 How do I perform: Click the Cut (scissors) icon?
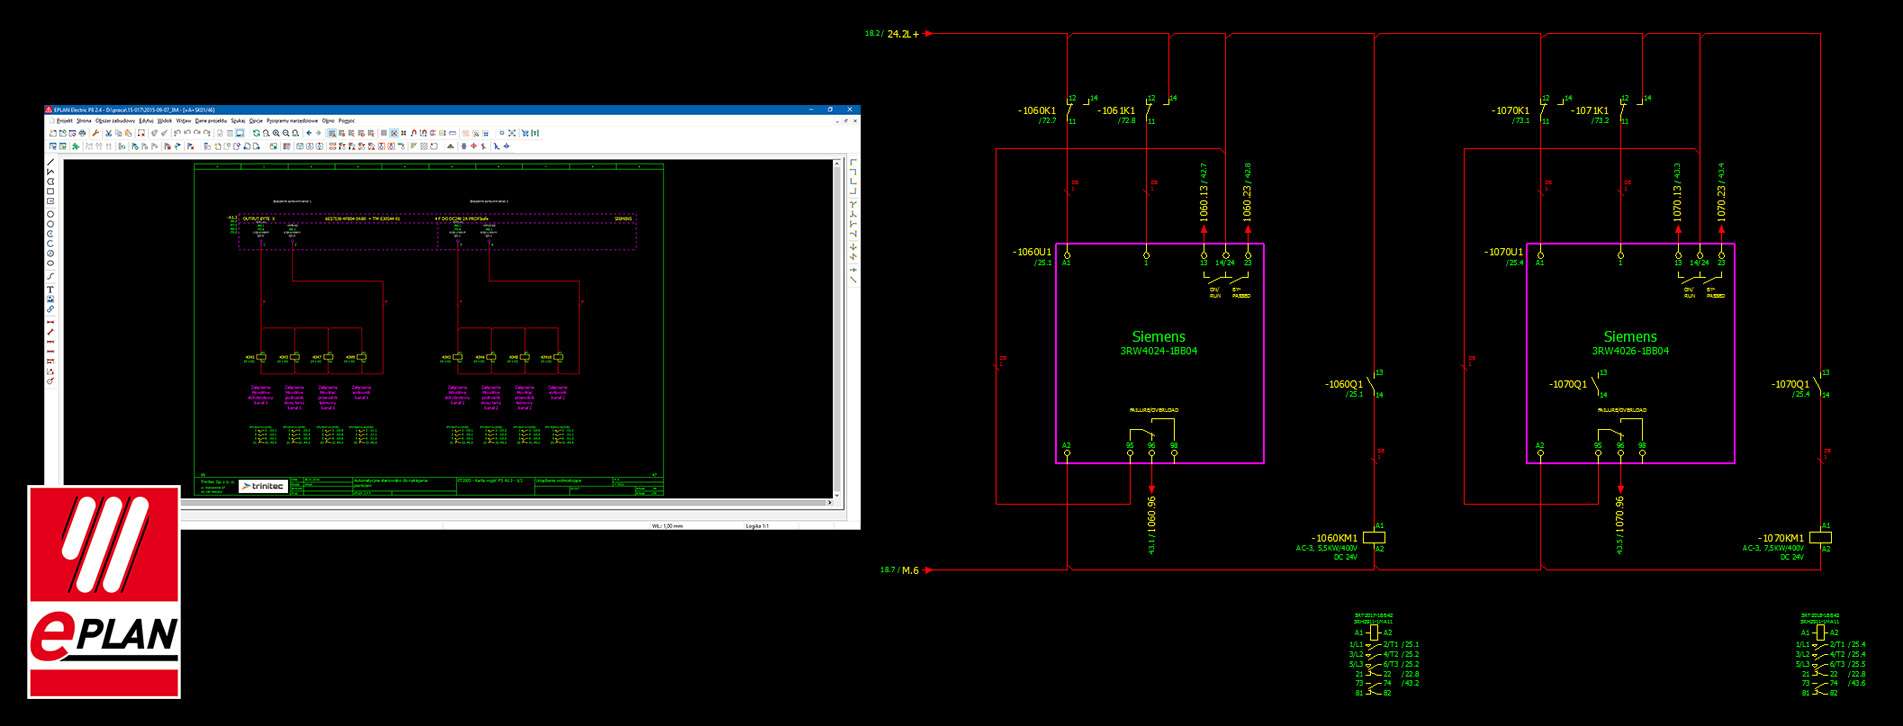click(108, 133)
